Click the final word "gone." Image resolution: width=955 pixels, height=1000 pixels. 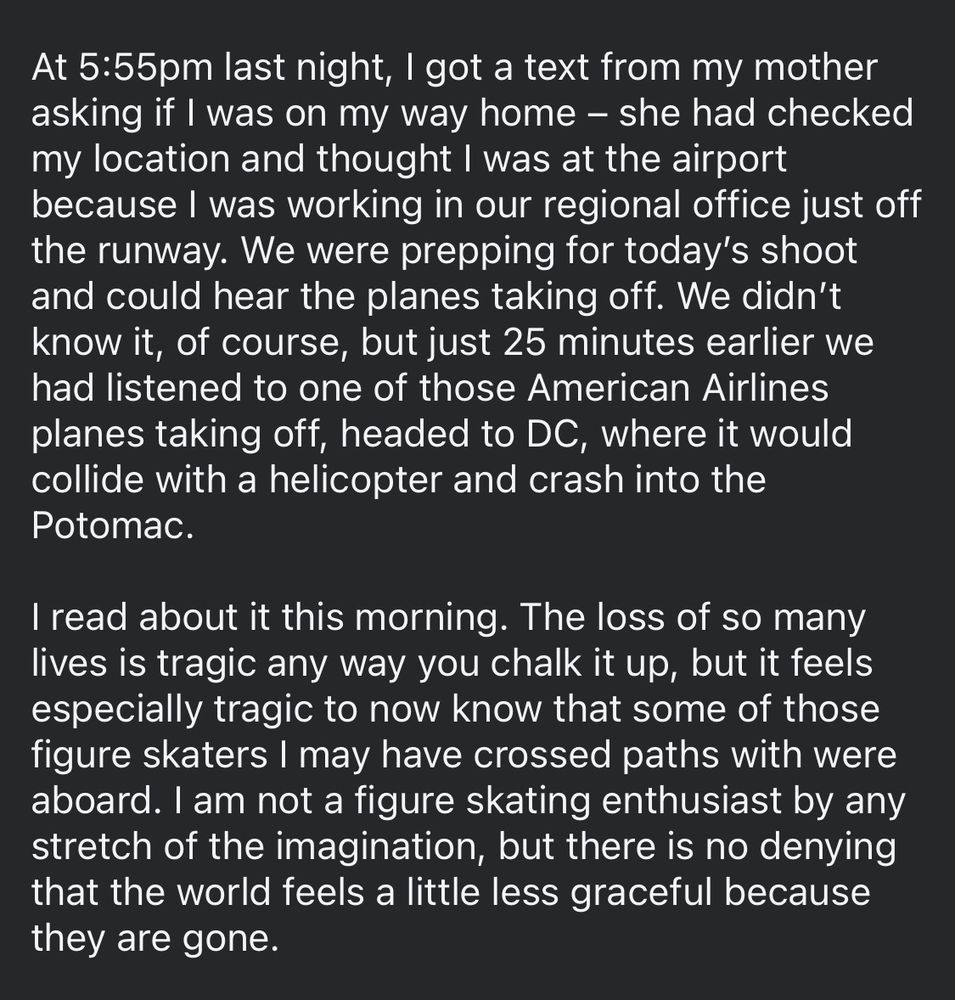(231, 939)
